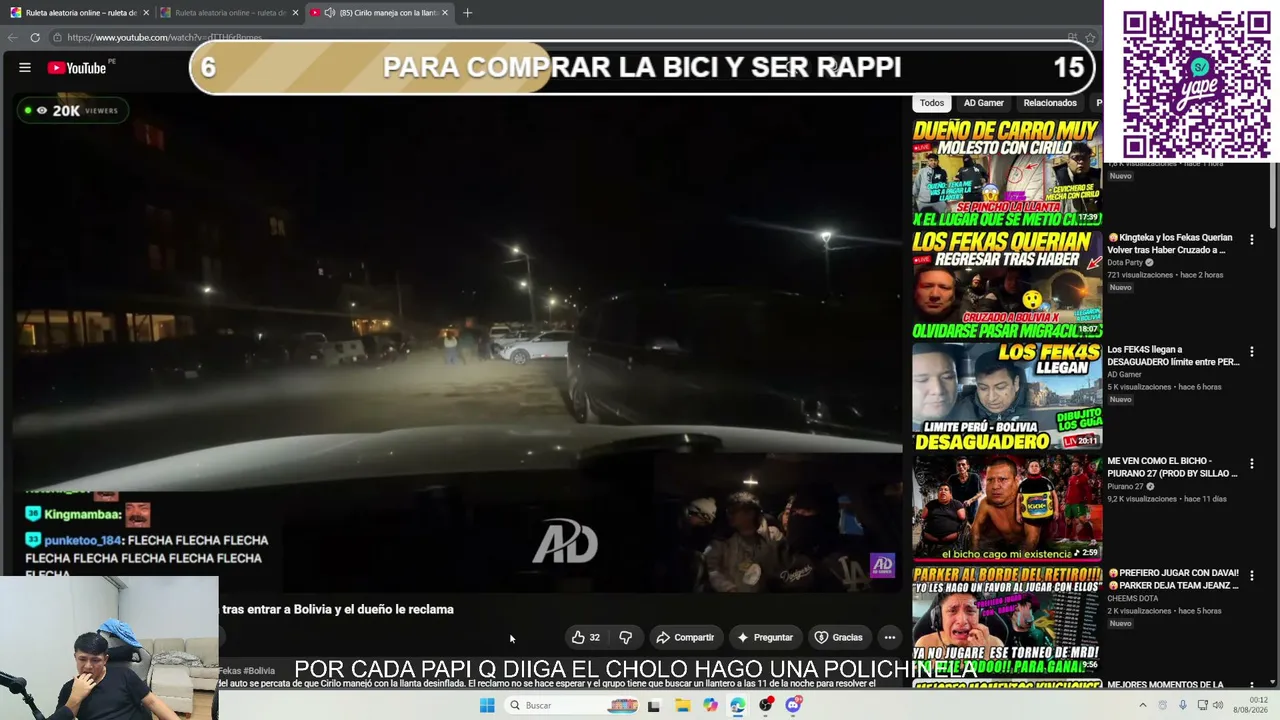Open OBS Studio from the taskbar
Screen dimensions: 1280x720
coord(766,705)
